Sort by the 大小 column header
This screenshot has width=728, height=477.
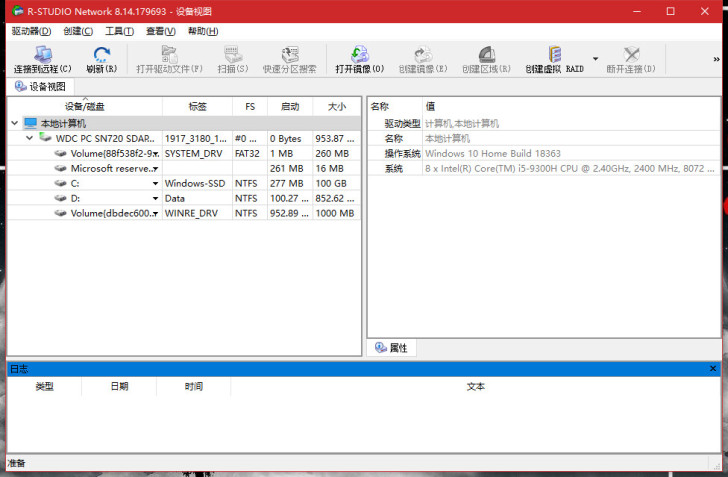click(x=336, y=106)
